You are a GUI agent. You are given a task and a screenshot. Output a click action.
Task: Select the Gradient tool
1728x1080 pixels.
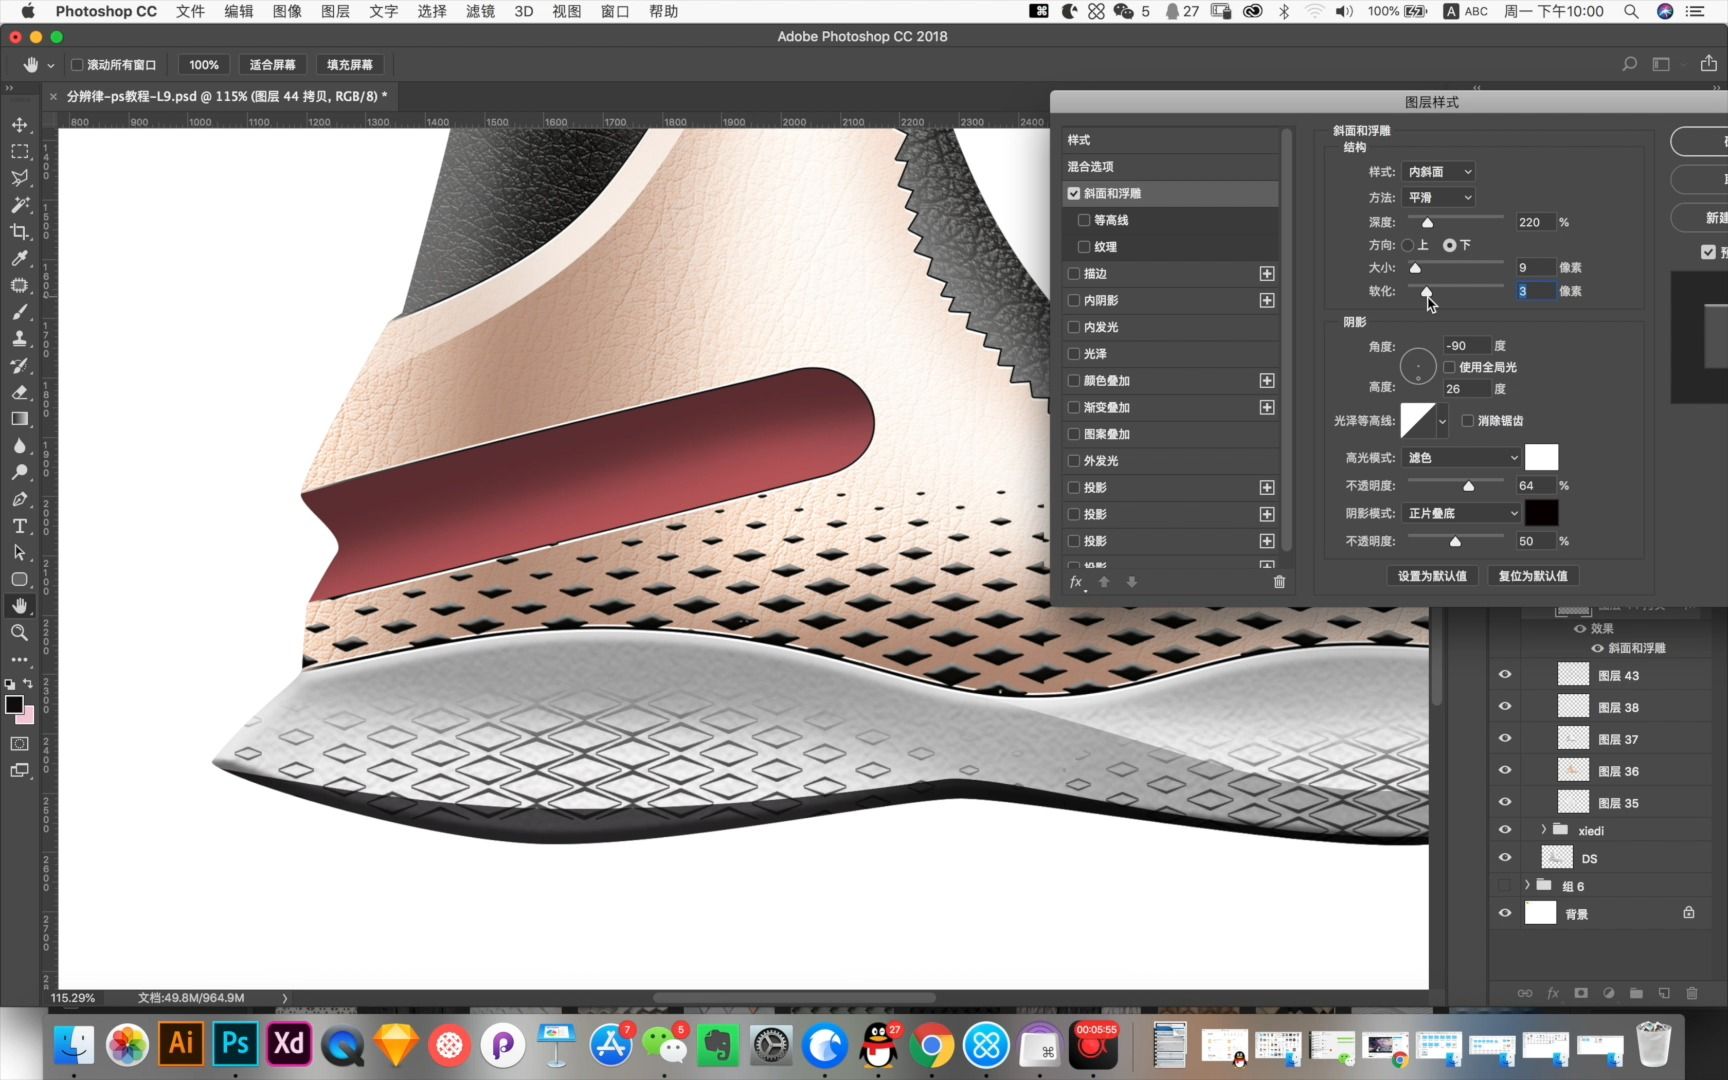19,419
